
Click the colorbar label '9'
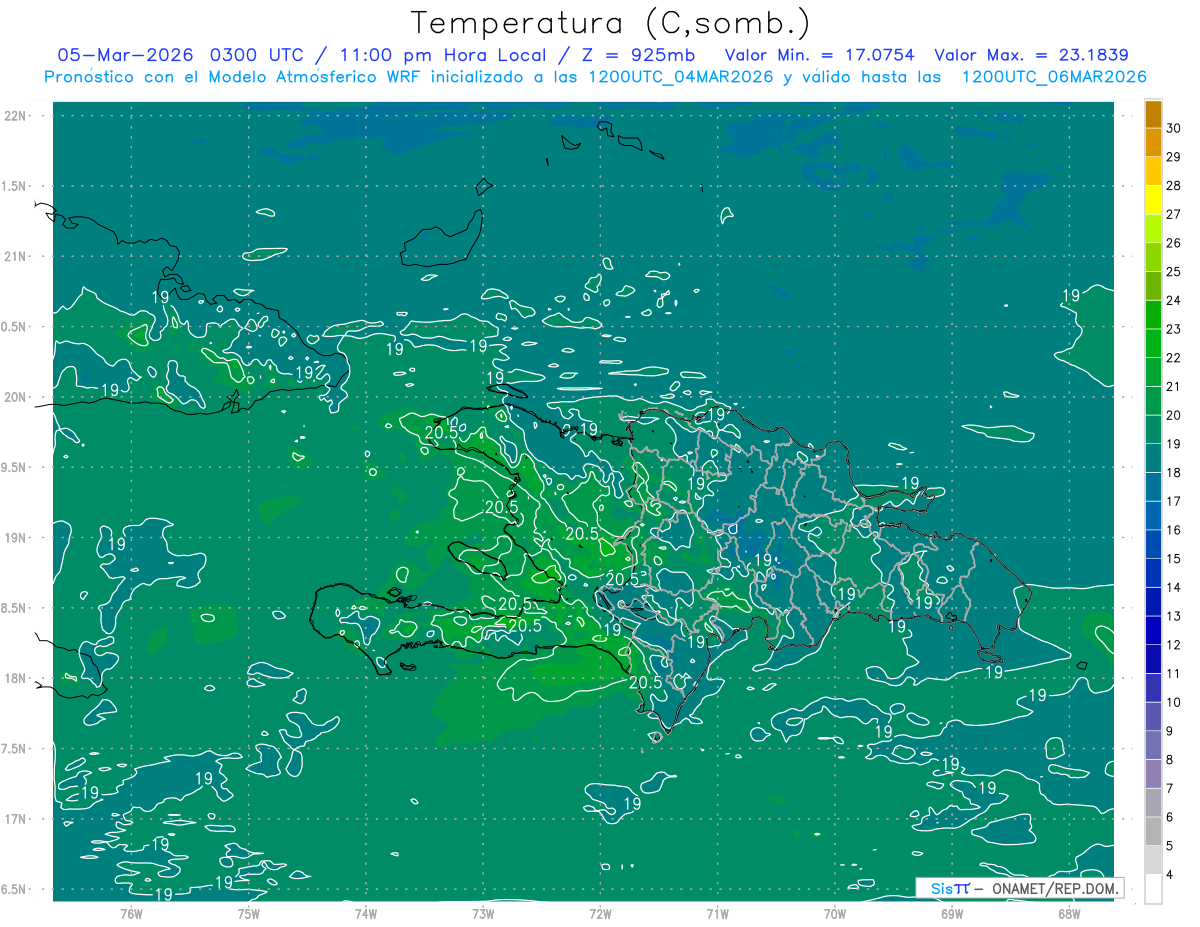[x=1171, y=731]
